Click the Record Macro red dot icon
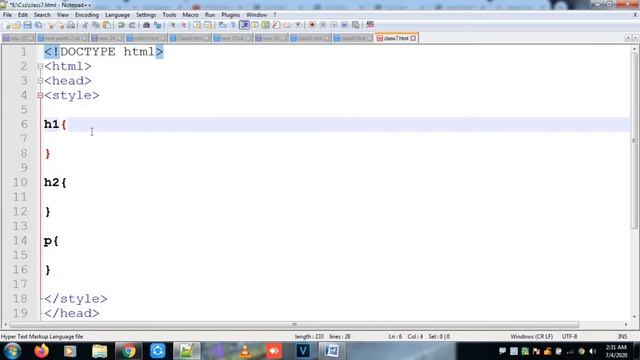Screen dimensions: 640x360 (312, 25)
